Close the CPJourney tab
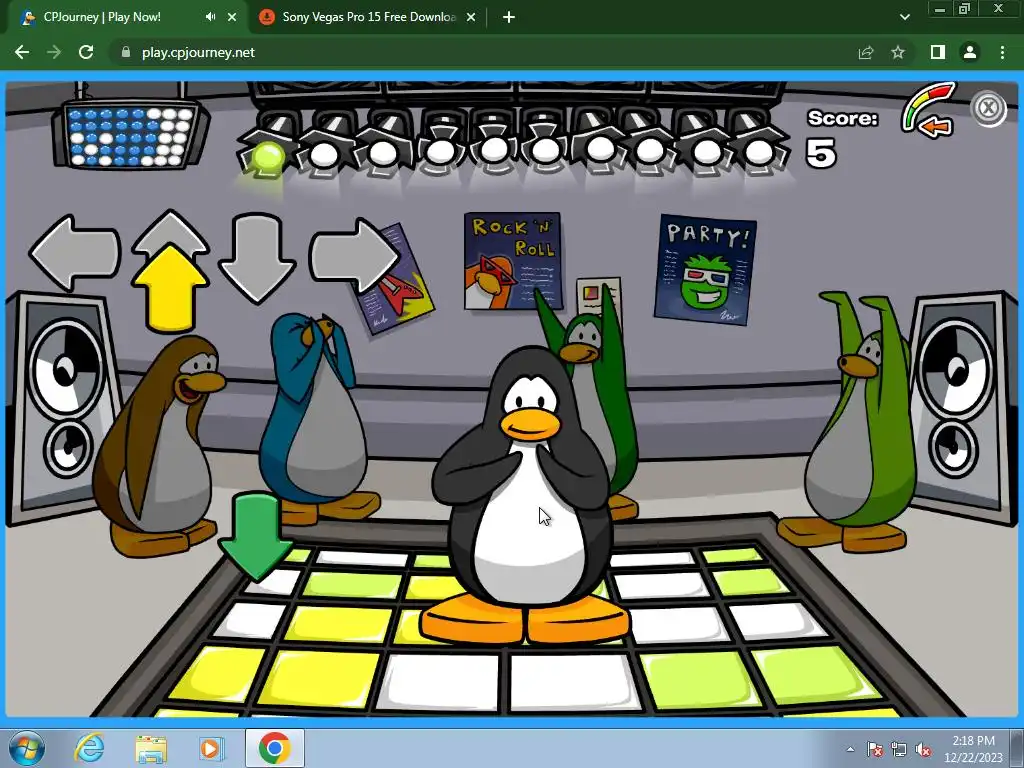Image resolution: width=1024 pixels, height=768 pixels. (232, 17)
